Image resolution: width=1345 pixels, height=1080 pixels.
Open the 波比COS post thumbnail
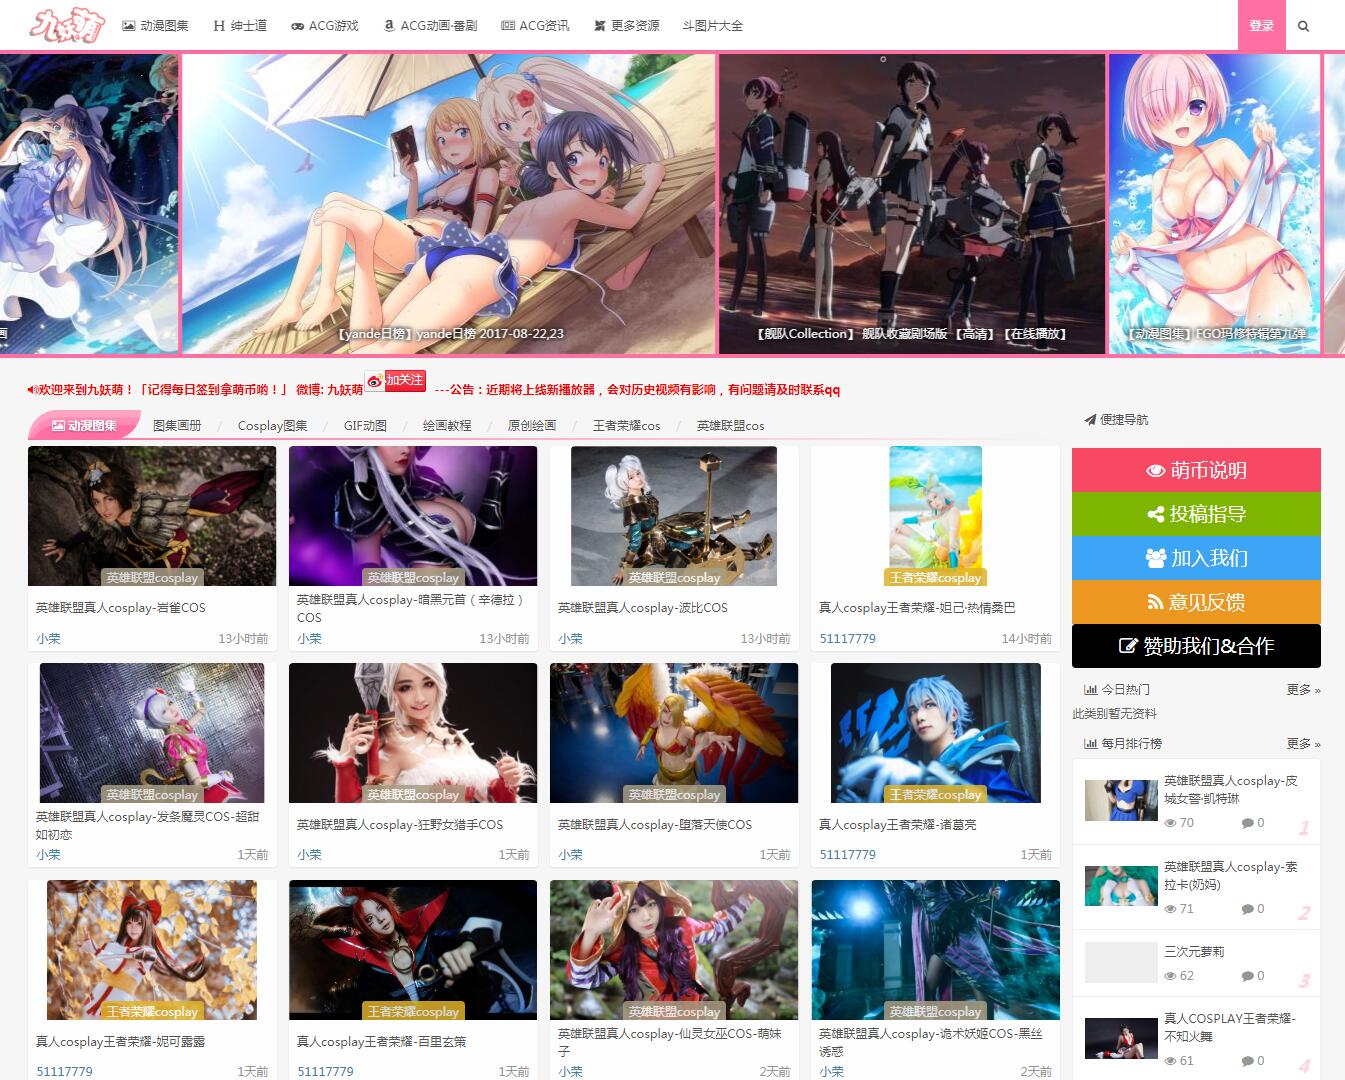(x=674, y=516)
